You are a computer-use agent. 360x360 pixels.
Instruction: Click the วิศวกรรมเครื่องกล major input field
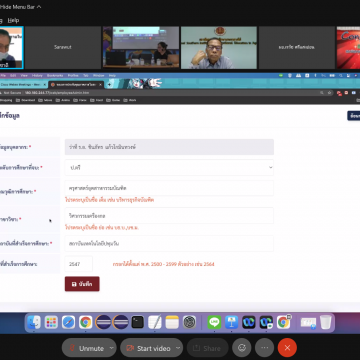click(169, 216)
